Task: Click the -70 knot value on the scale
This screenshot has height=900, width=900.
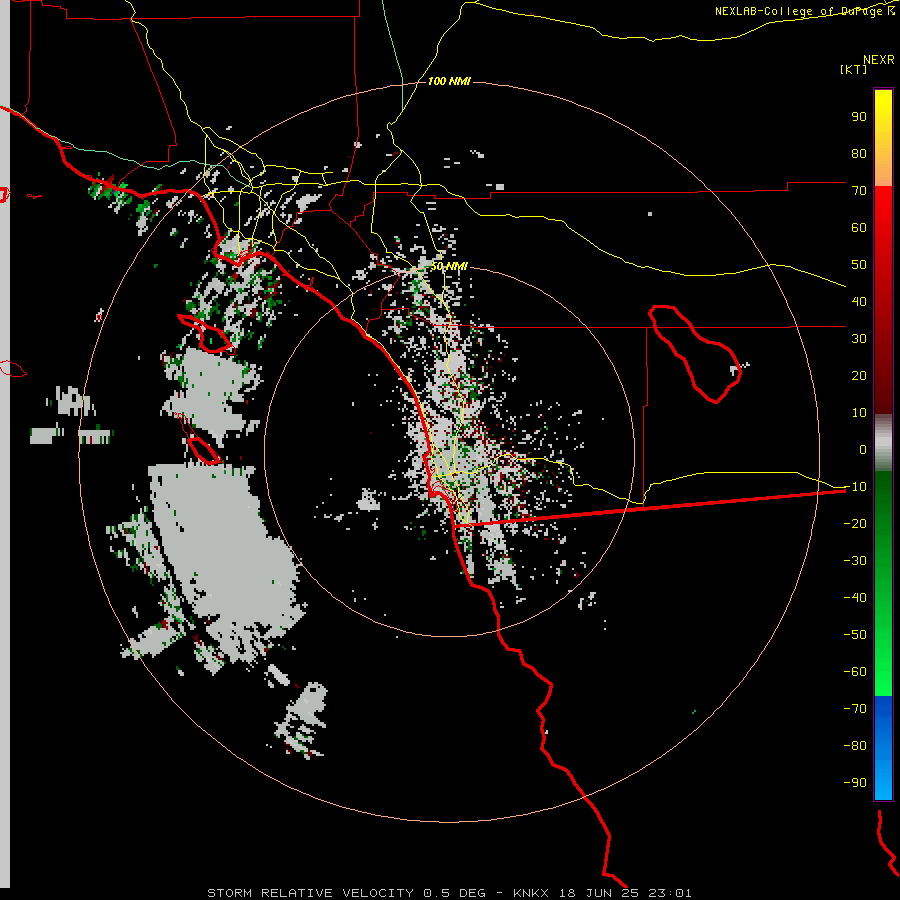Action: click(x=855, y=708)
